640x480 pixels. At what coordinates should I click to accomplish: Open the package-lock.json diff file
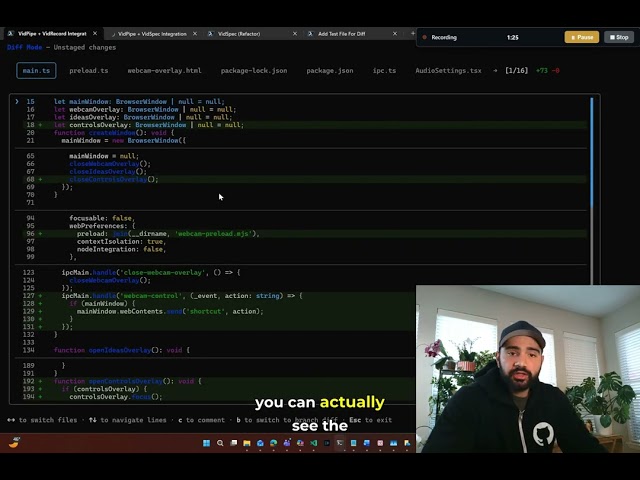tap(254, 71)
